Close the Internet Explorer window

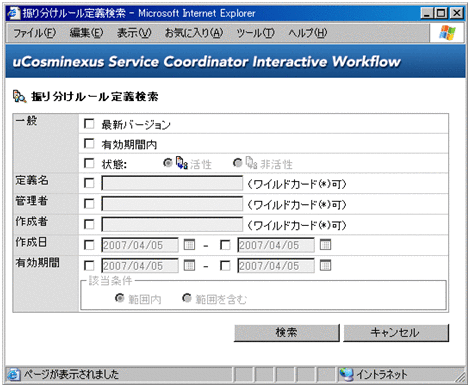[x=457, y=13]
